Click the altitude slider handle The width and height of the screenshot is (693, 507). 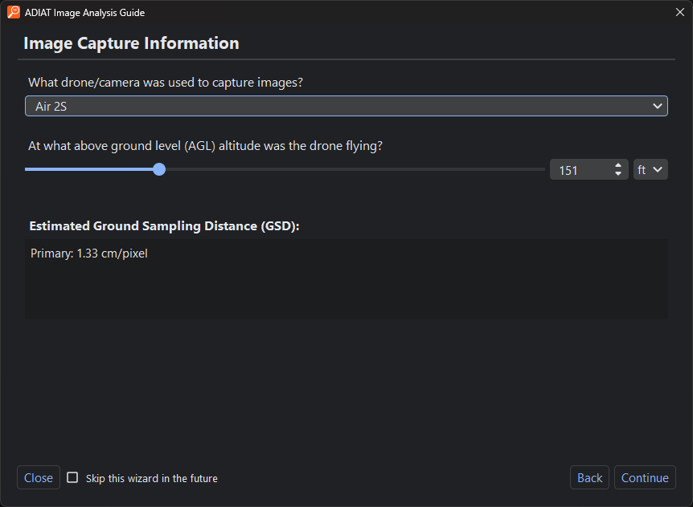[159, 170]
